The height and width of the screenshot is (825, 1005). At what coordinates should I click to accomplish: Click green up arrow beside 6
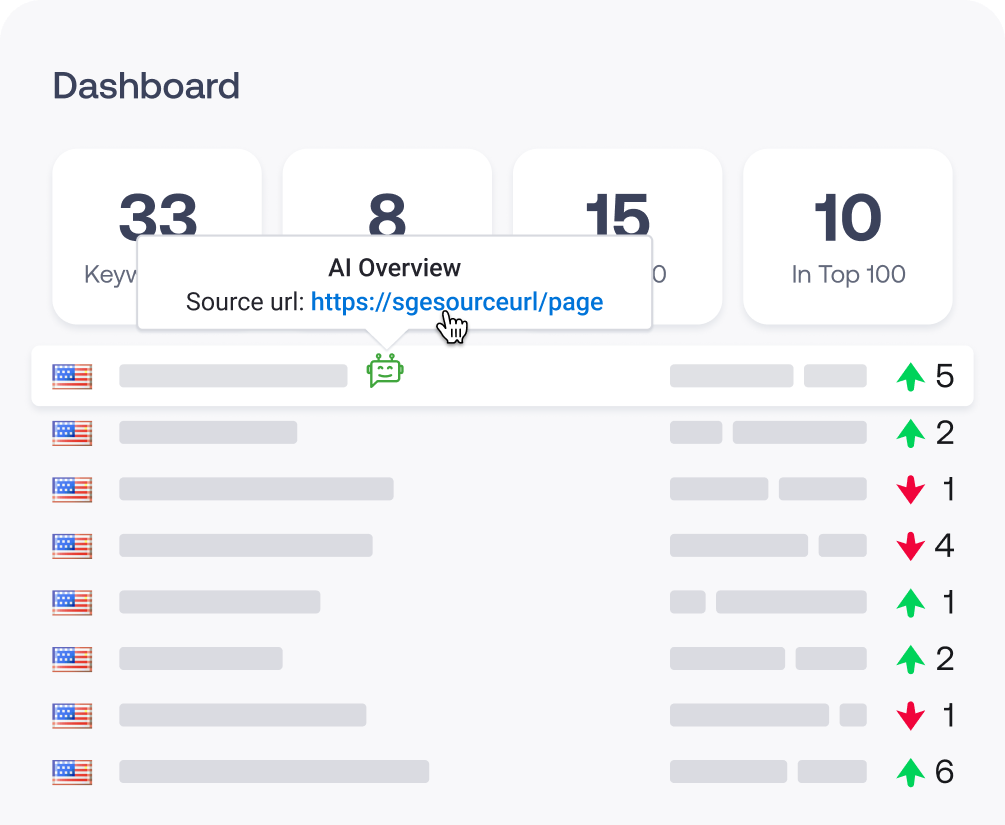point(910,772)
